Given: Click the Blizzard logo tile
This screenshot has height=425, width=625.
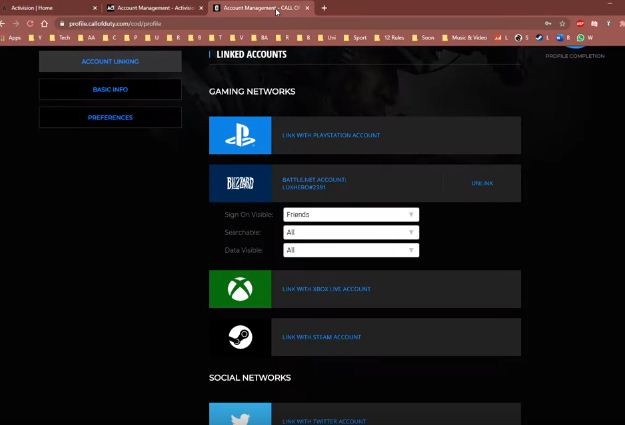Looking at the screenshot, I should coord(240,183).
